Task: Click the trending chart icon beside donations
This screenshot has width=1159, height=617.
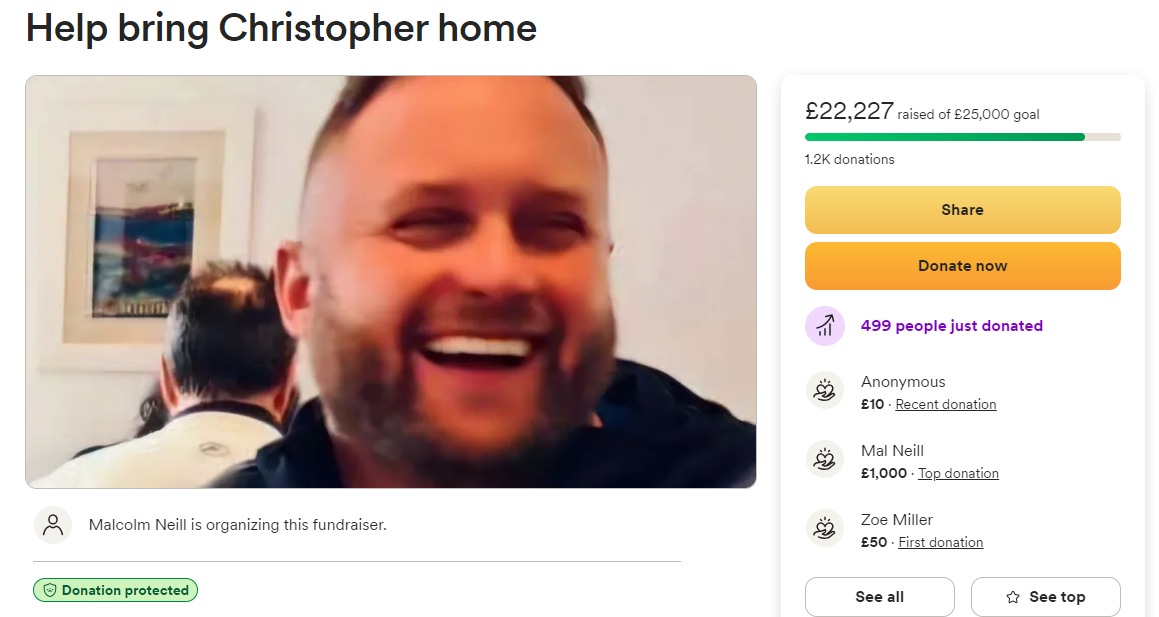Action: 825,326
